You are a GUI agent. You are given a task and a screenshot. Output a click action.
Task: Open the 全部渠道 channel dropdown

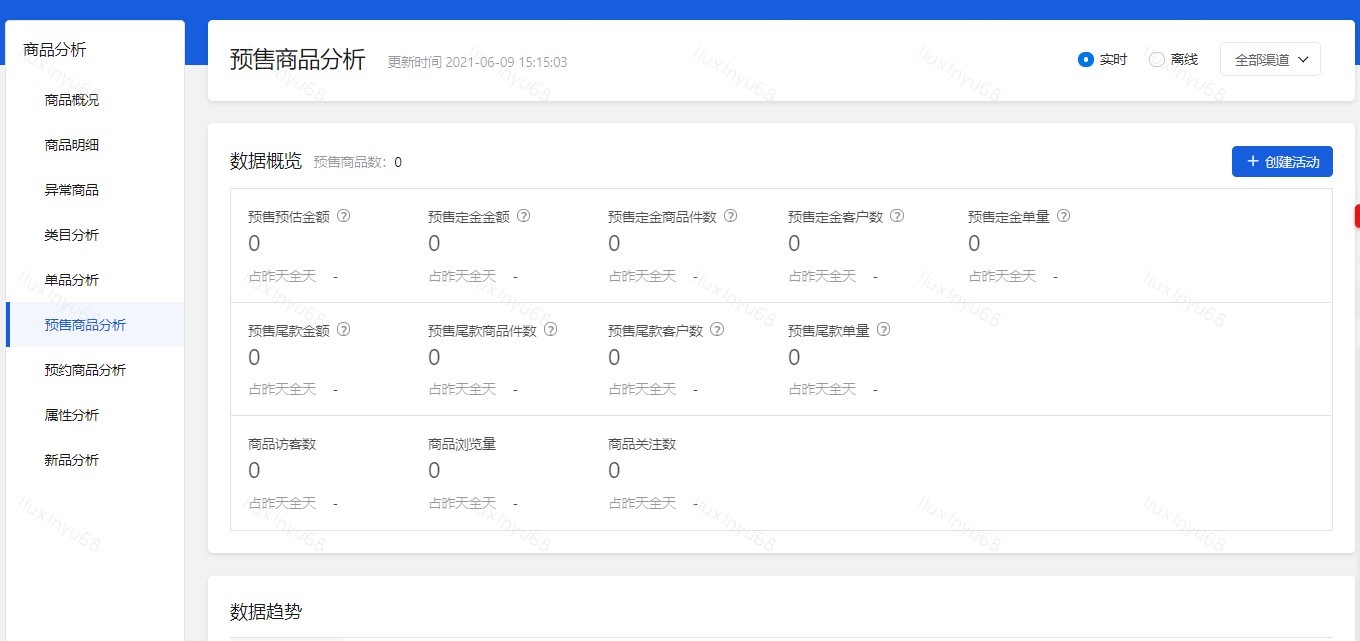coord(1270,59)
